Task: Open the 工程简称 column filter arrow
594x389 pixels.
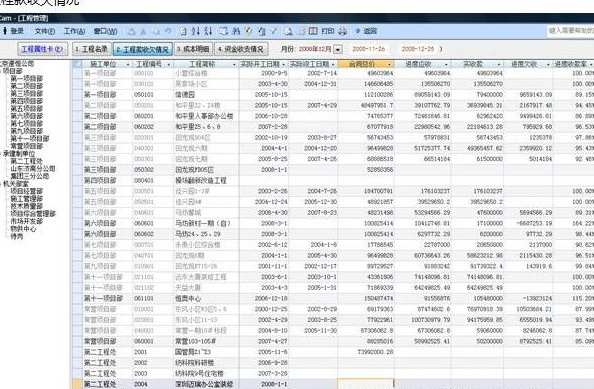Action: tap(234, 64)
